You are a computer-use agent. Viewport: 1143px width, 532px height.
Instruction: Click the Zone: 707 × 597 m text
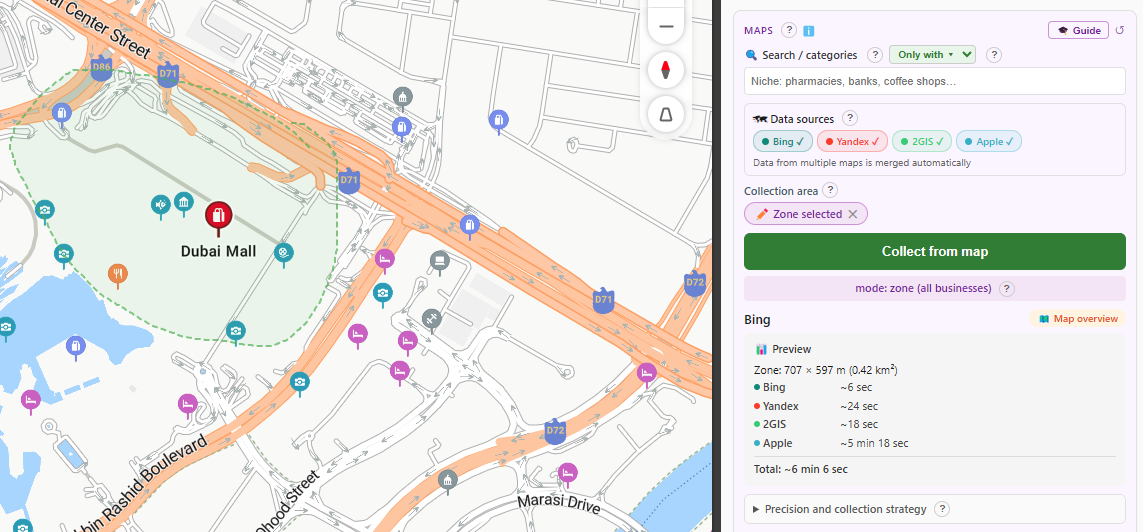pyautogui.click(x=826, y=370)
